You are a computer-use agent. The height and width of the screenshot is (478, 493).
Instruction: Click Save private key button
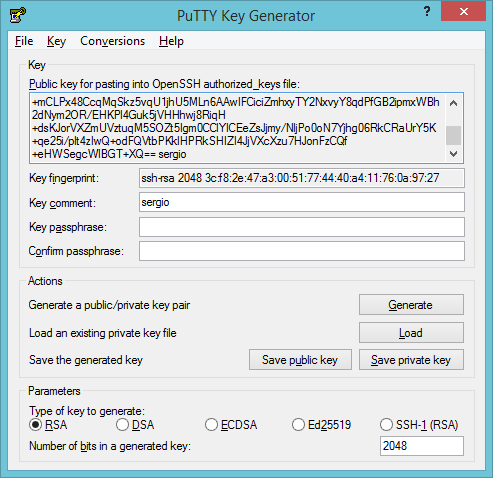(x=411, y=360)
